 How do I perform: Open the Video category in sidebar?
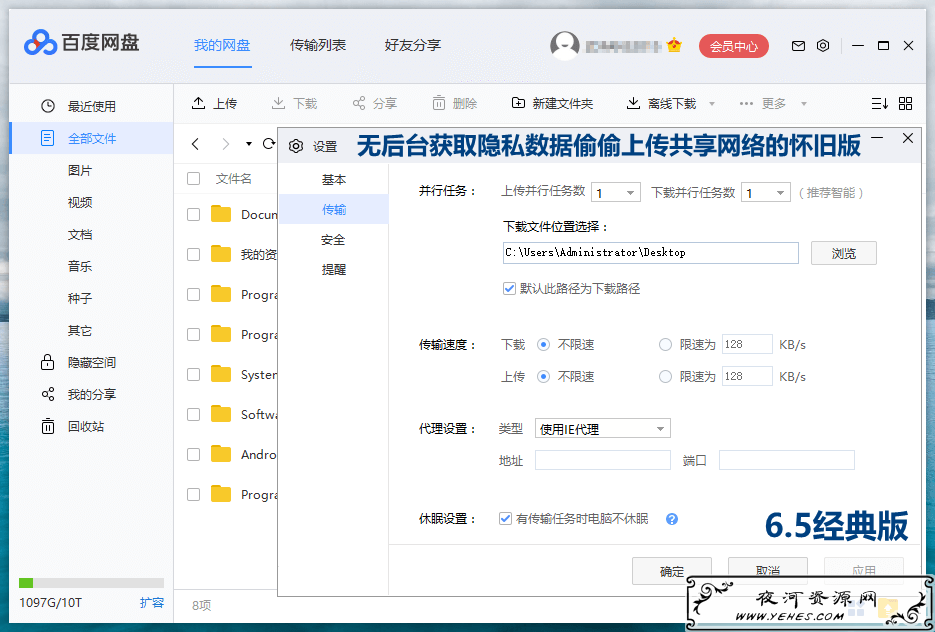pos(80,202)
